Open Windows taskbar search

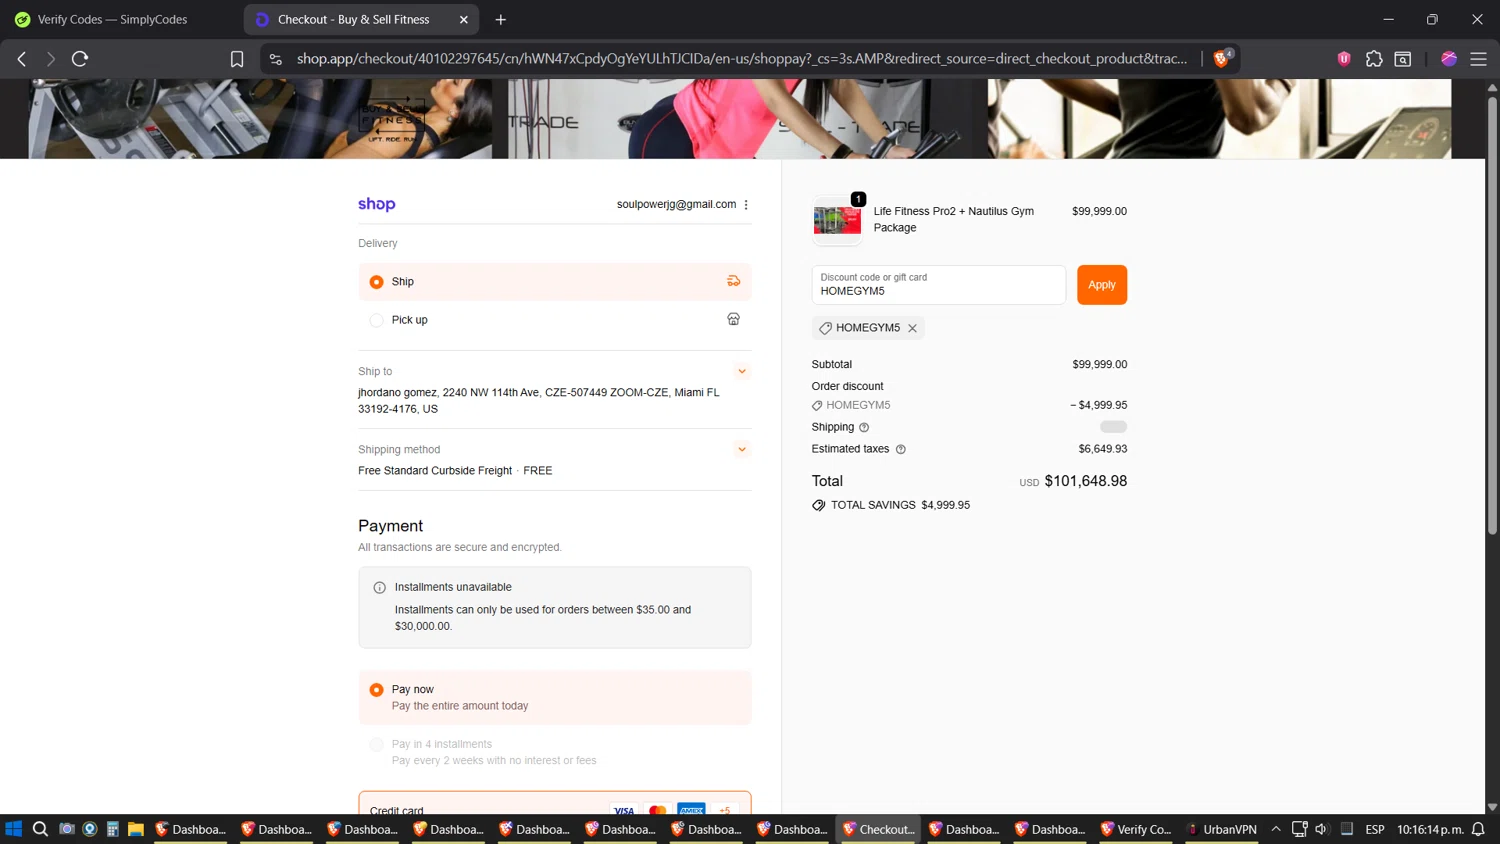tap(40, 829)
